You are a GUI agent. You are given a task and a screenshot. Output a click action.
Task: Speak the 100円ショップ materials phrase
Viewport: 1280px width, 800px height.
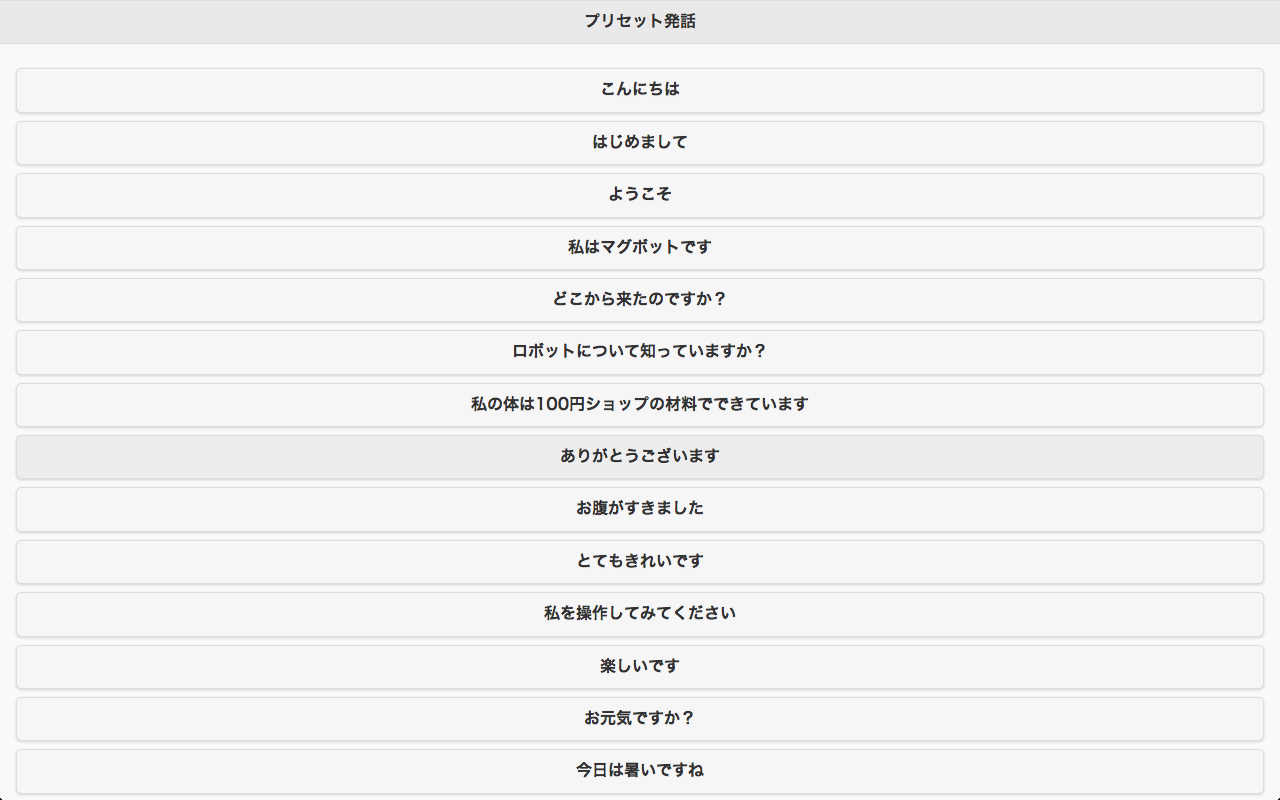tap(640, 405)
